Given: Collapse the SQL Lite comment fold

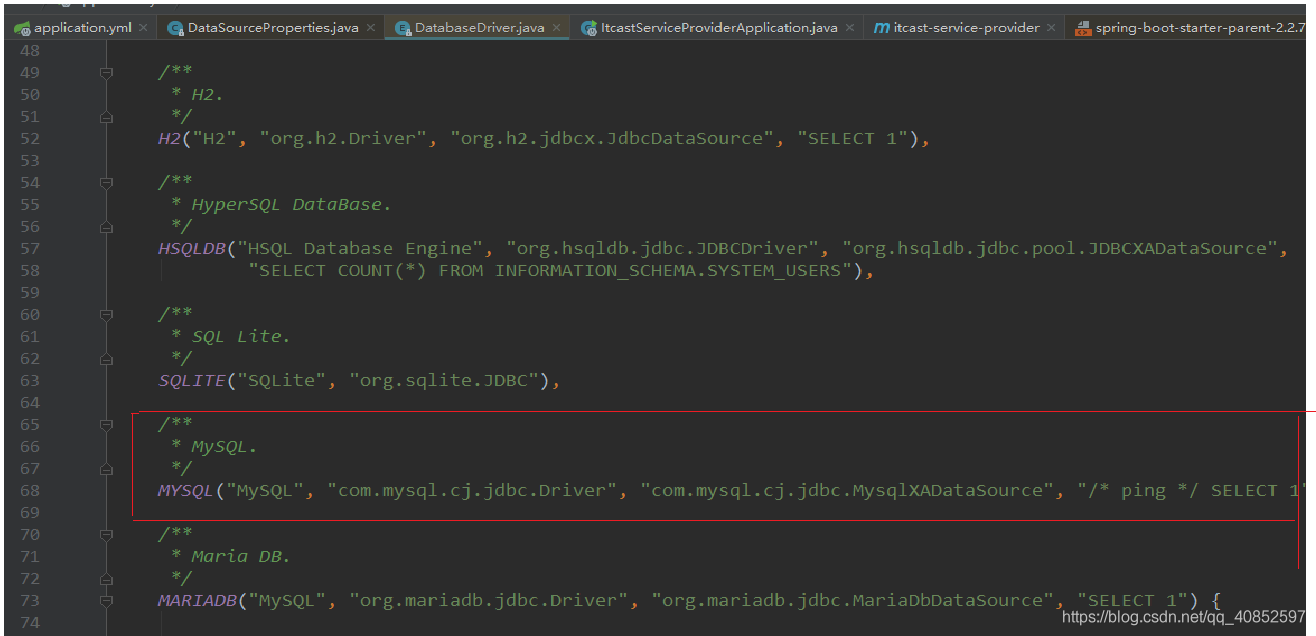Looking at the screenshot, I should pos(105,313).
